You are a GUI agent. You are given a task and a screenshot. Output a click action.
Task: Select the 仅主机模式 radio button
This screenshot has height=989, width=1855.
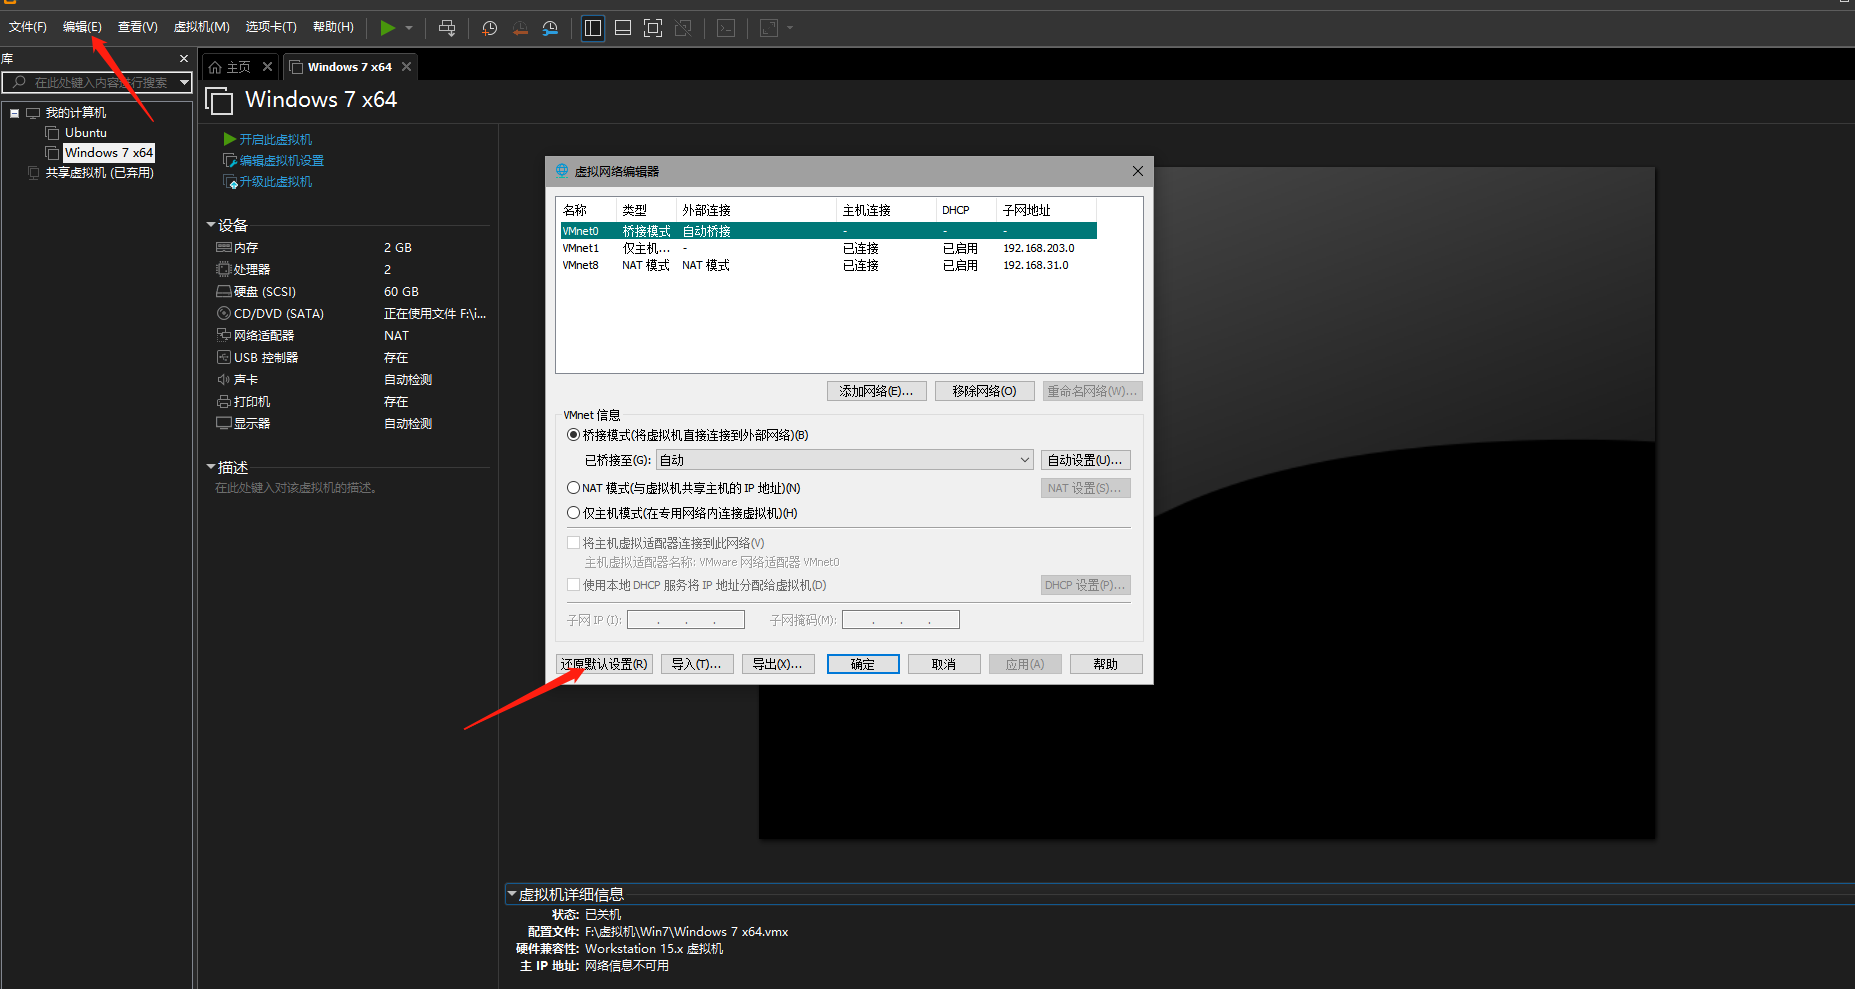[x=573, y=513]
